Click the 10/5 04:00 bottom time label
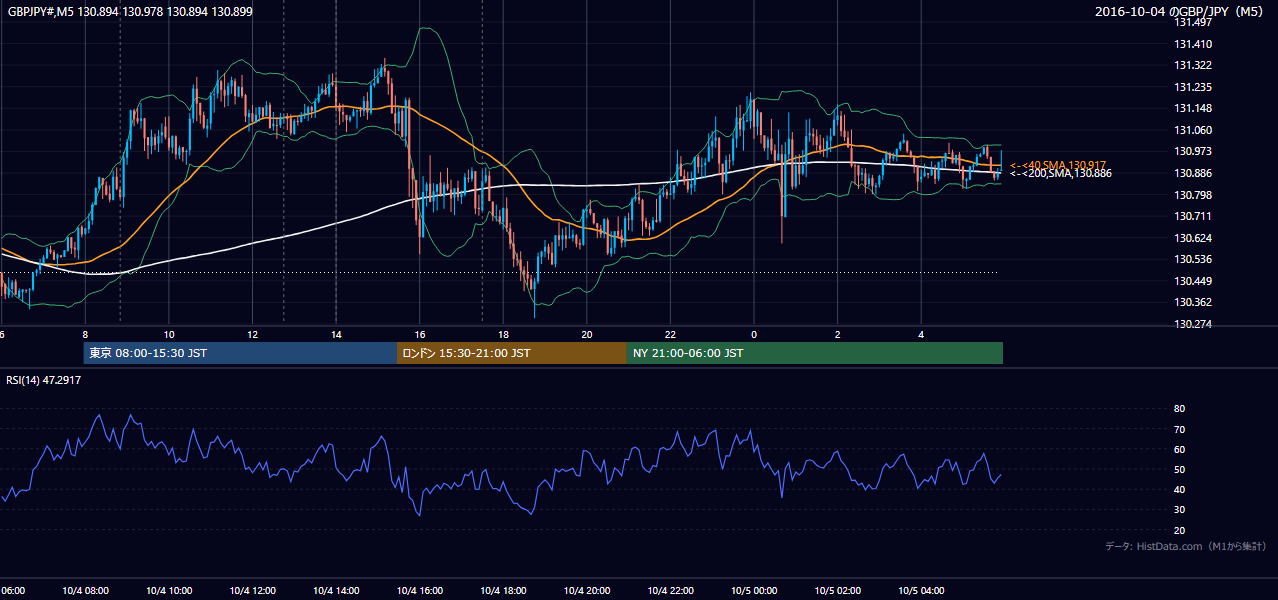 click(920, 590)
